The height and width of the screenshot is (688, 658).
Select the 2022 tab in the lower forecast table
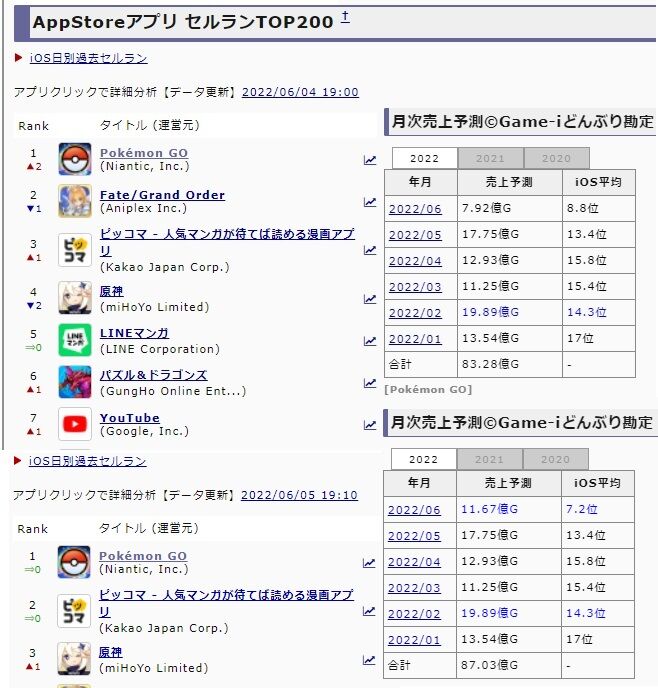(423, 459)
